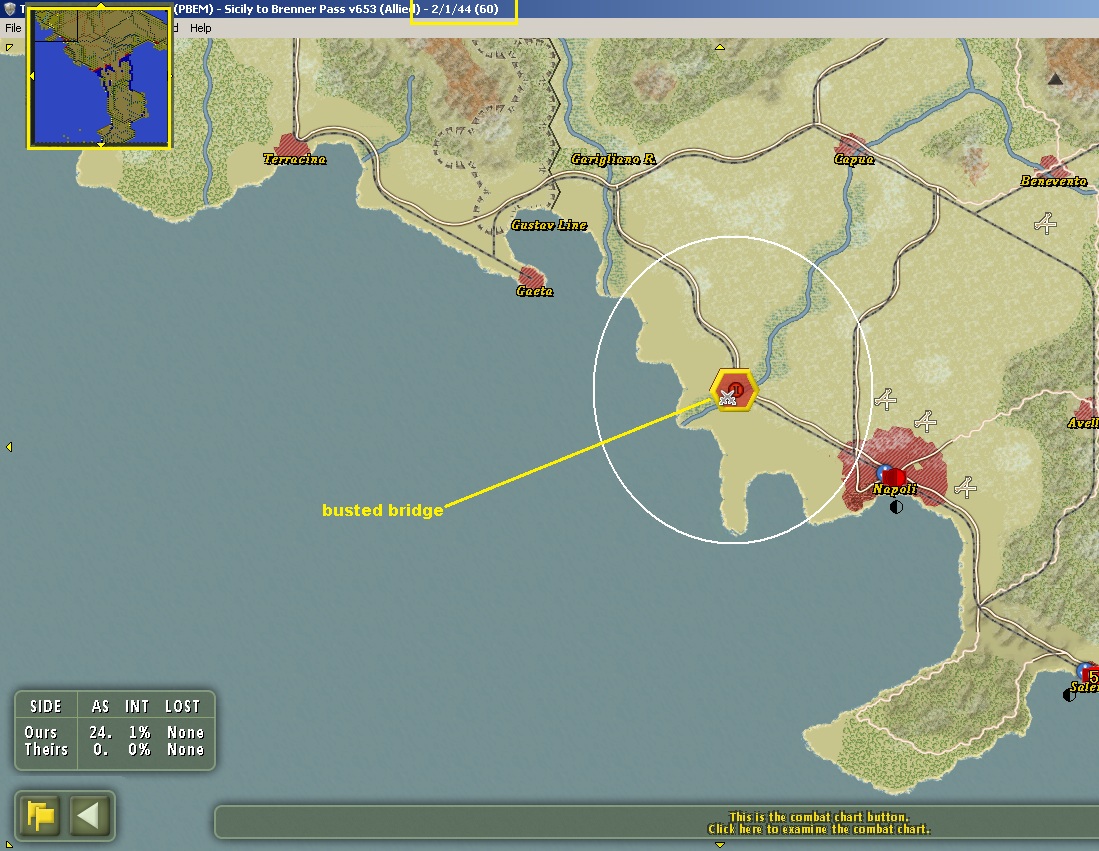Screen dimensions: 1099x851
Task: Click the left-pointing triangle back button
Action: pos(90,816)
